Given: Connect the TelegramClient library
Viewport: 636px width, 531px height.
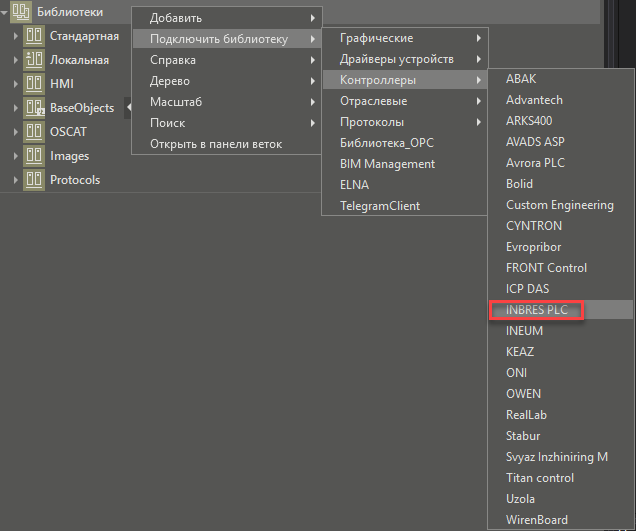Looking at the screenshot, I should [x=405, y=206].
